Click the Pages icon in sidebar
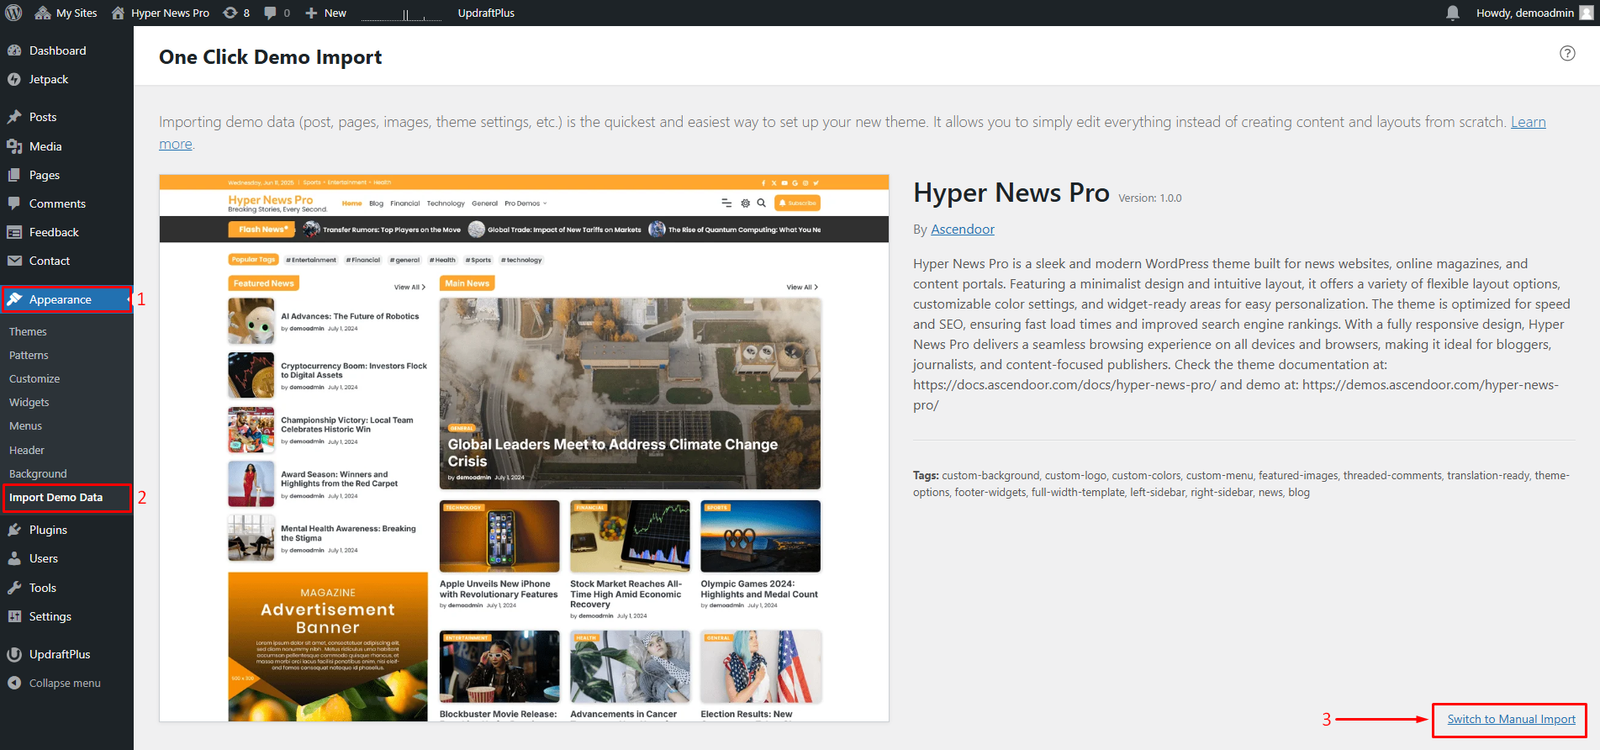1600x750 pixels. click(14, 175)
